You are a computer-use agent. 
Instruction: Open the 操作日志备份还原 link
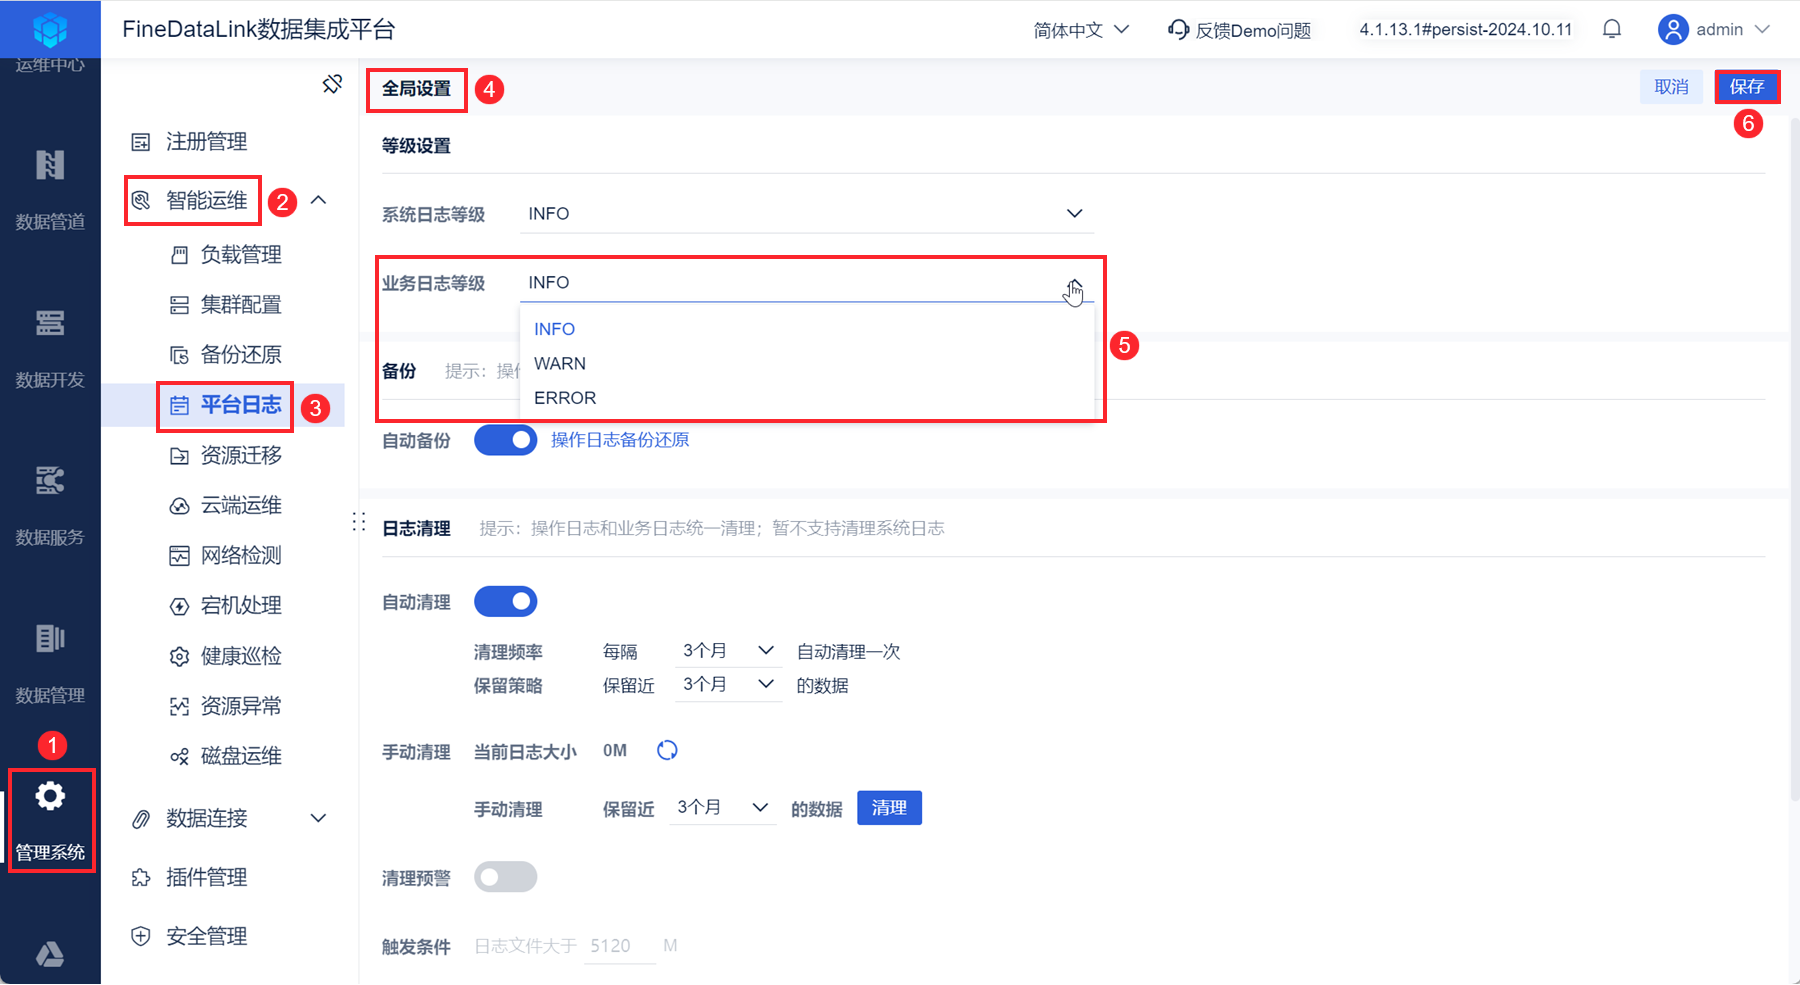pyautogui.click(x=620, y=440)
